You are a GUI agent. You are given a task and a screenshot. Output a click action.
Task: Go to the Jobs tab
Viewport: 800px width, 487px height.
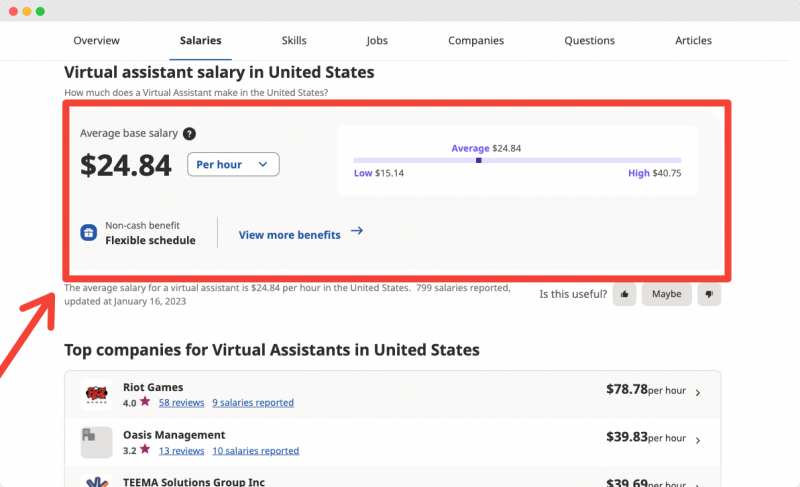pyautogui.click(x=377, y=40)
